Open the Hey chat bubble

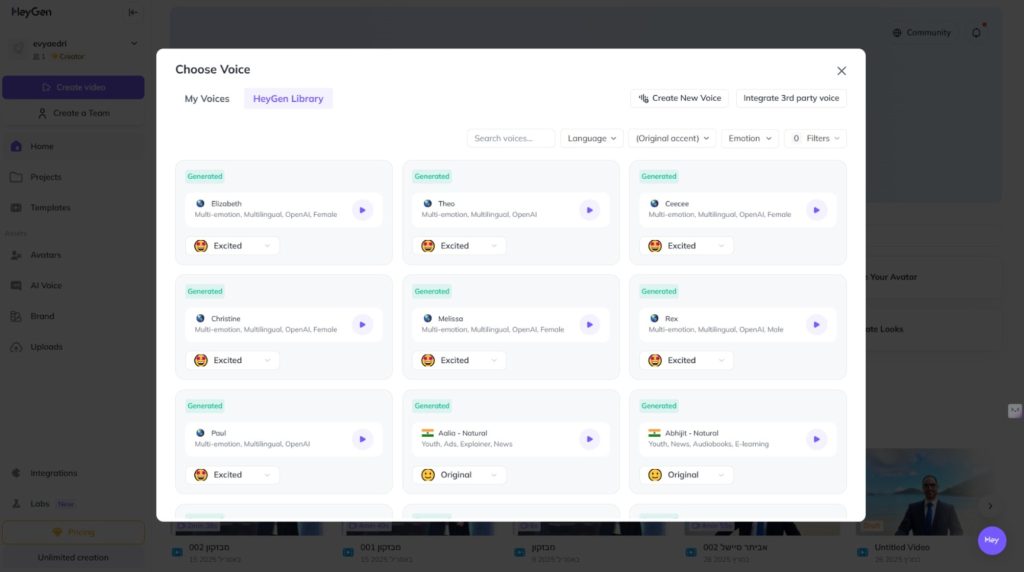pyautogui.click(x=991, y=540)
